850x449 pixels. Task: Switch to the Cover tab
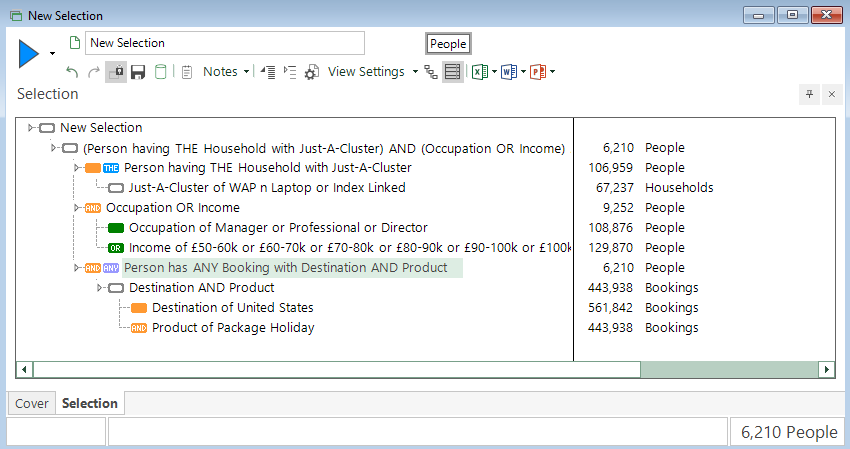pyautogui.click(x=31, y=403)
